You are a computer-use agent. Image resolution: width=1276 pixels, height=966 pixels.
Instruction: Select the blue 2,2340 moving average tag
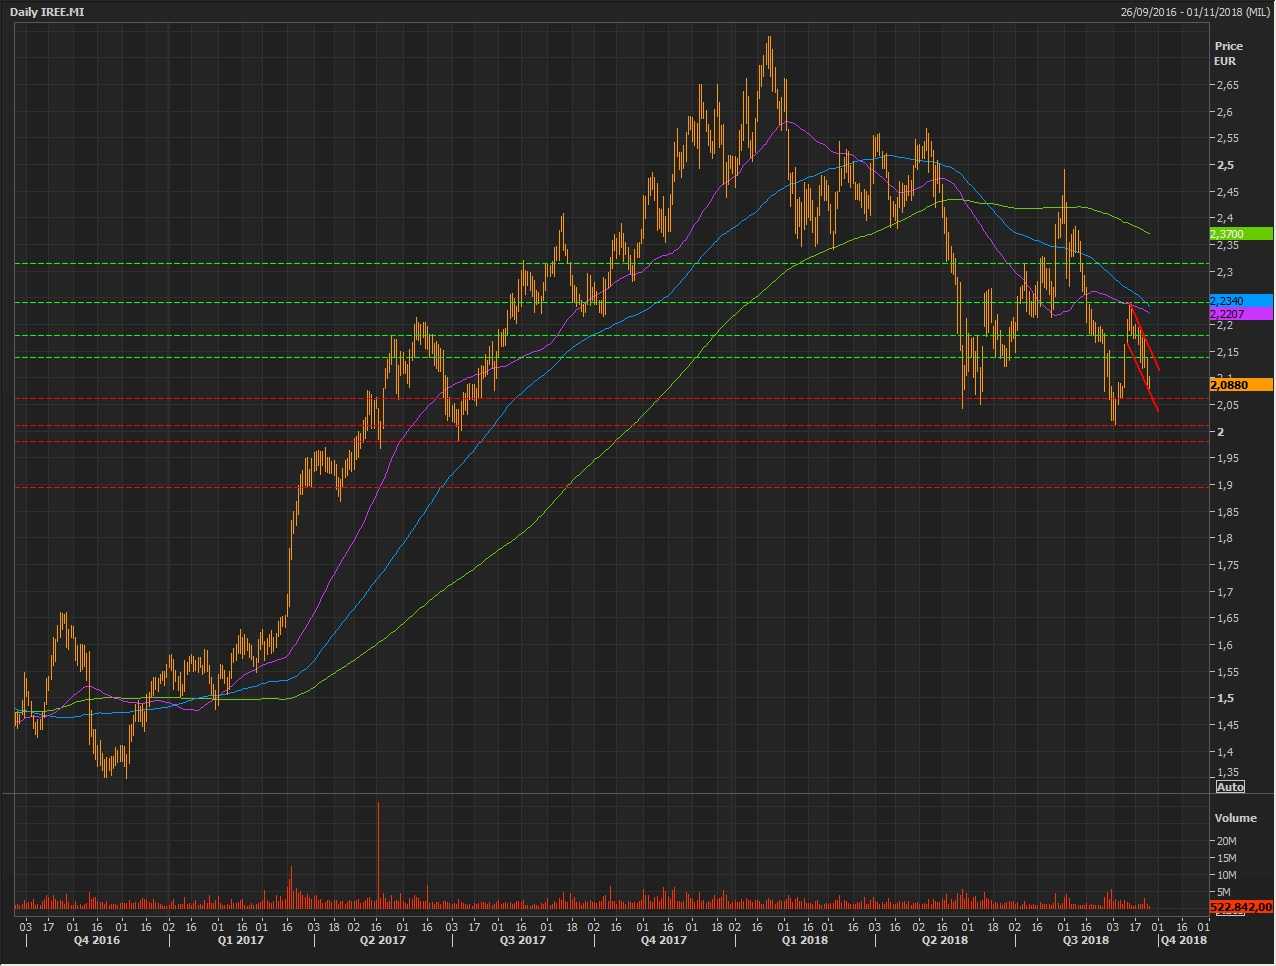pyautogui.click(x=1240, y=300)
